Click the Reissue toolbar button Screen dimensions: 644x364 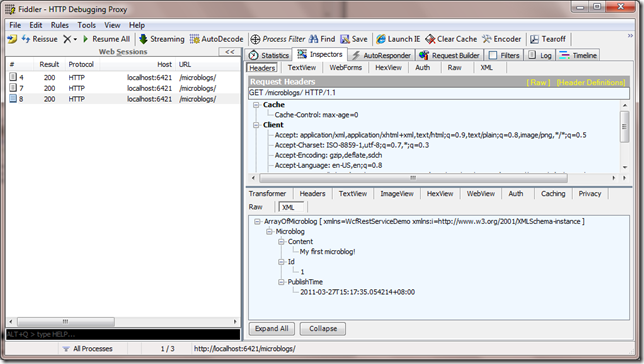[39, 39]
